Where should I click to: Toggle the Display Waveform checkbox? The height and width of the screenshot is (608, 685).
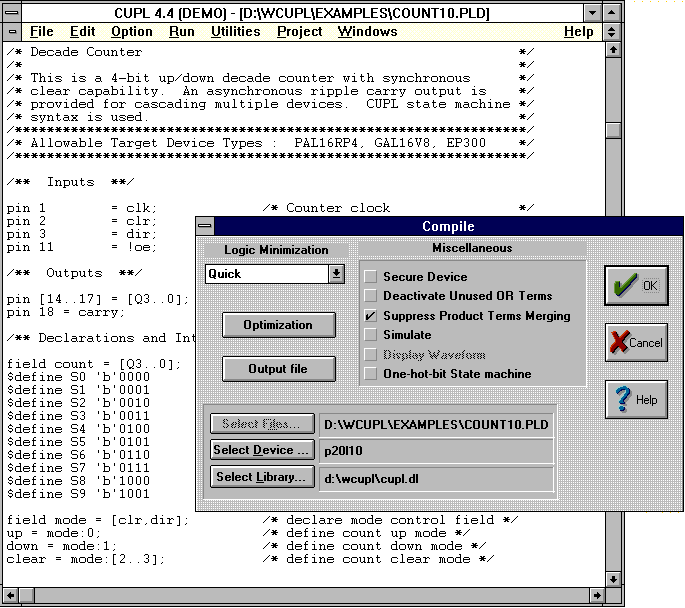(x=370, y=354)
